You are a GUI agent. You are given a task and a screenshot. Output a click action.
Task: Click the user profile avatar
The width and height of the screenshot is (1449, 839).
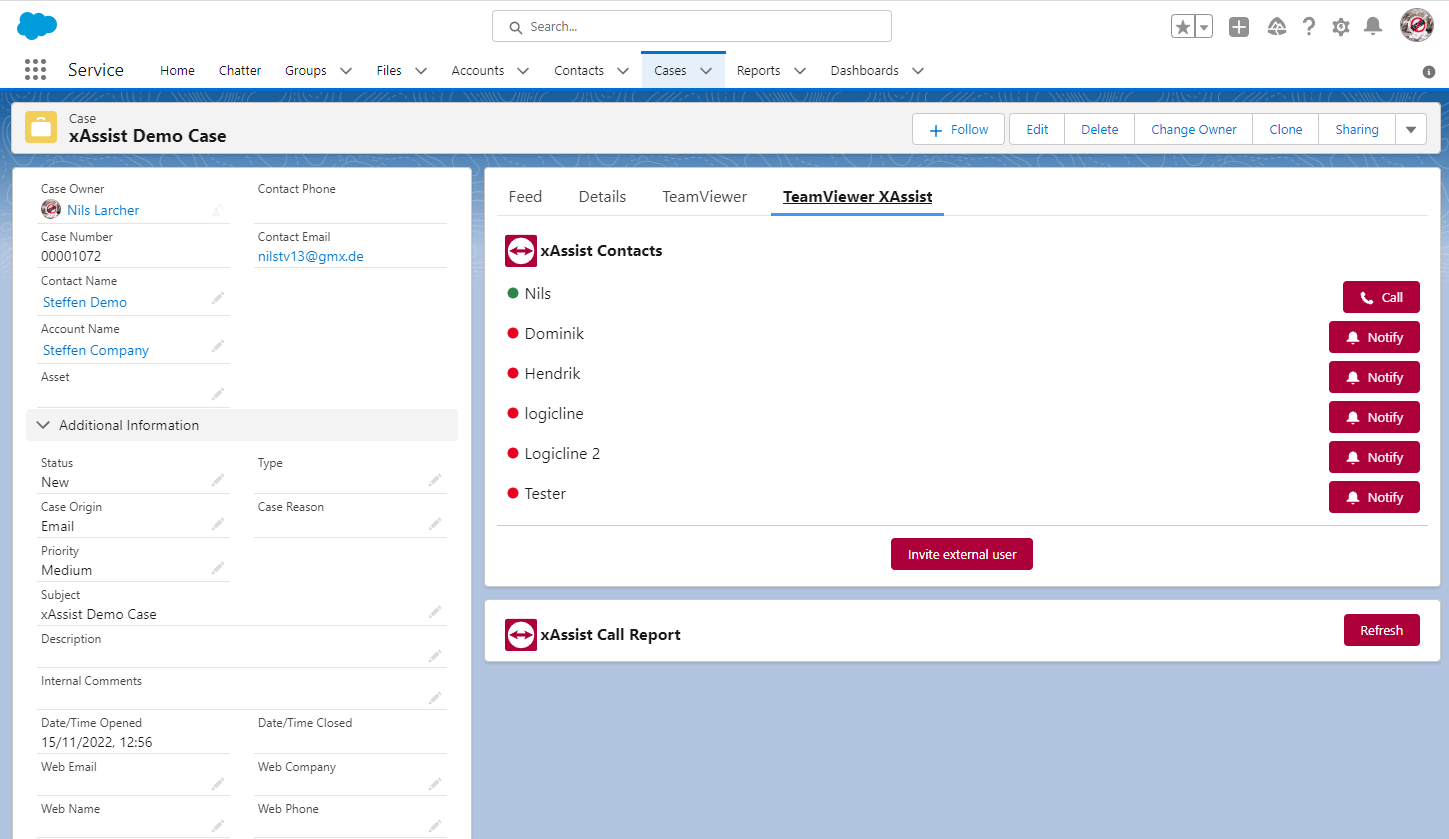pos(1416,25)
